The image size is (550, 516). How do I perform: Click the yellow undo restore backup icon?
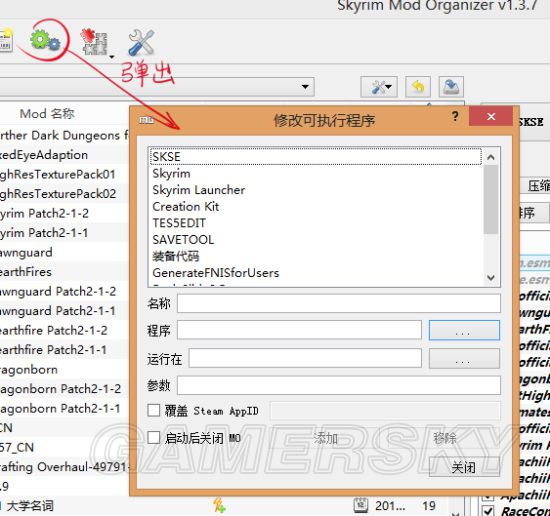pos(418,87)
